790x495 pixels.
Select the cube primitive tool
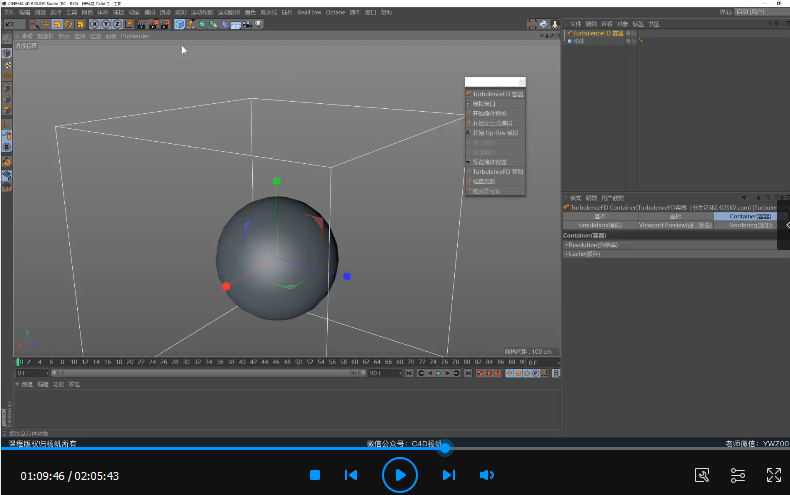click(180, 23)
